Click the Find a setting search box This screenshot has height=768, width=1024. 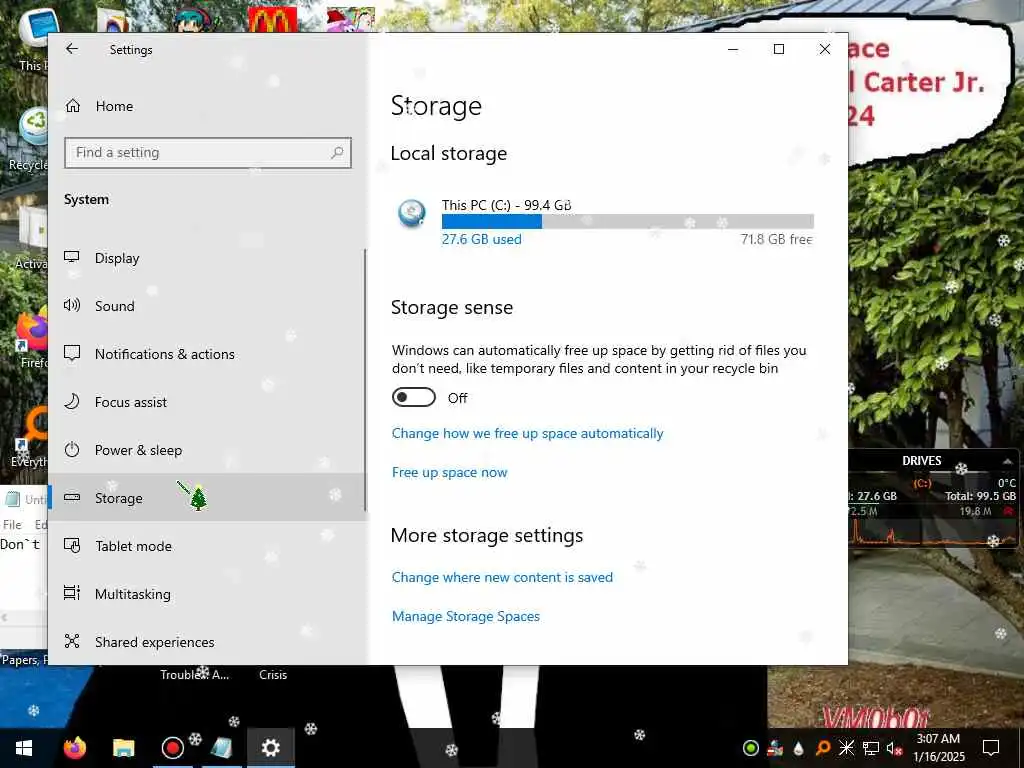[208, 153]
